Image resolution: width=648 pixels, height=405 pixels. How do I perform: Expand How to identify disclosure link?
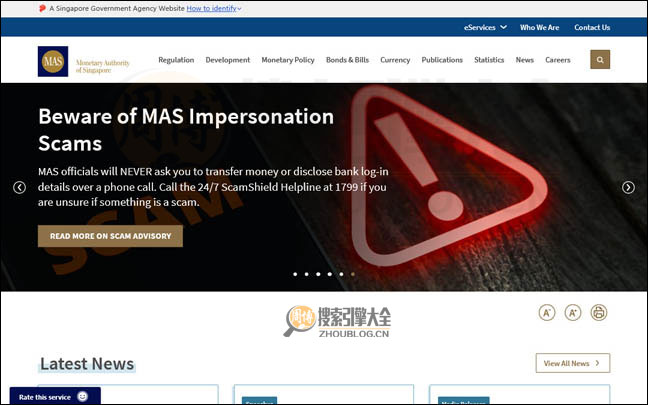tap(214, 8)
